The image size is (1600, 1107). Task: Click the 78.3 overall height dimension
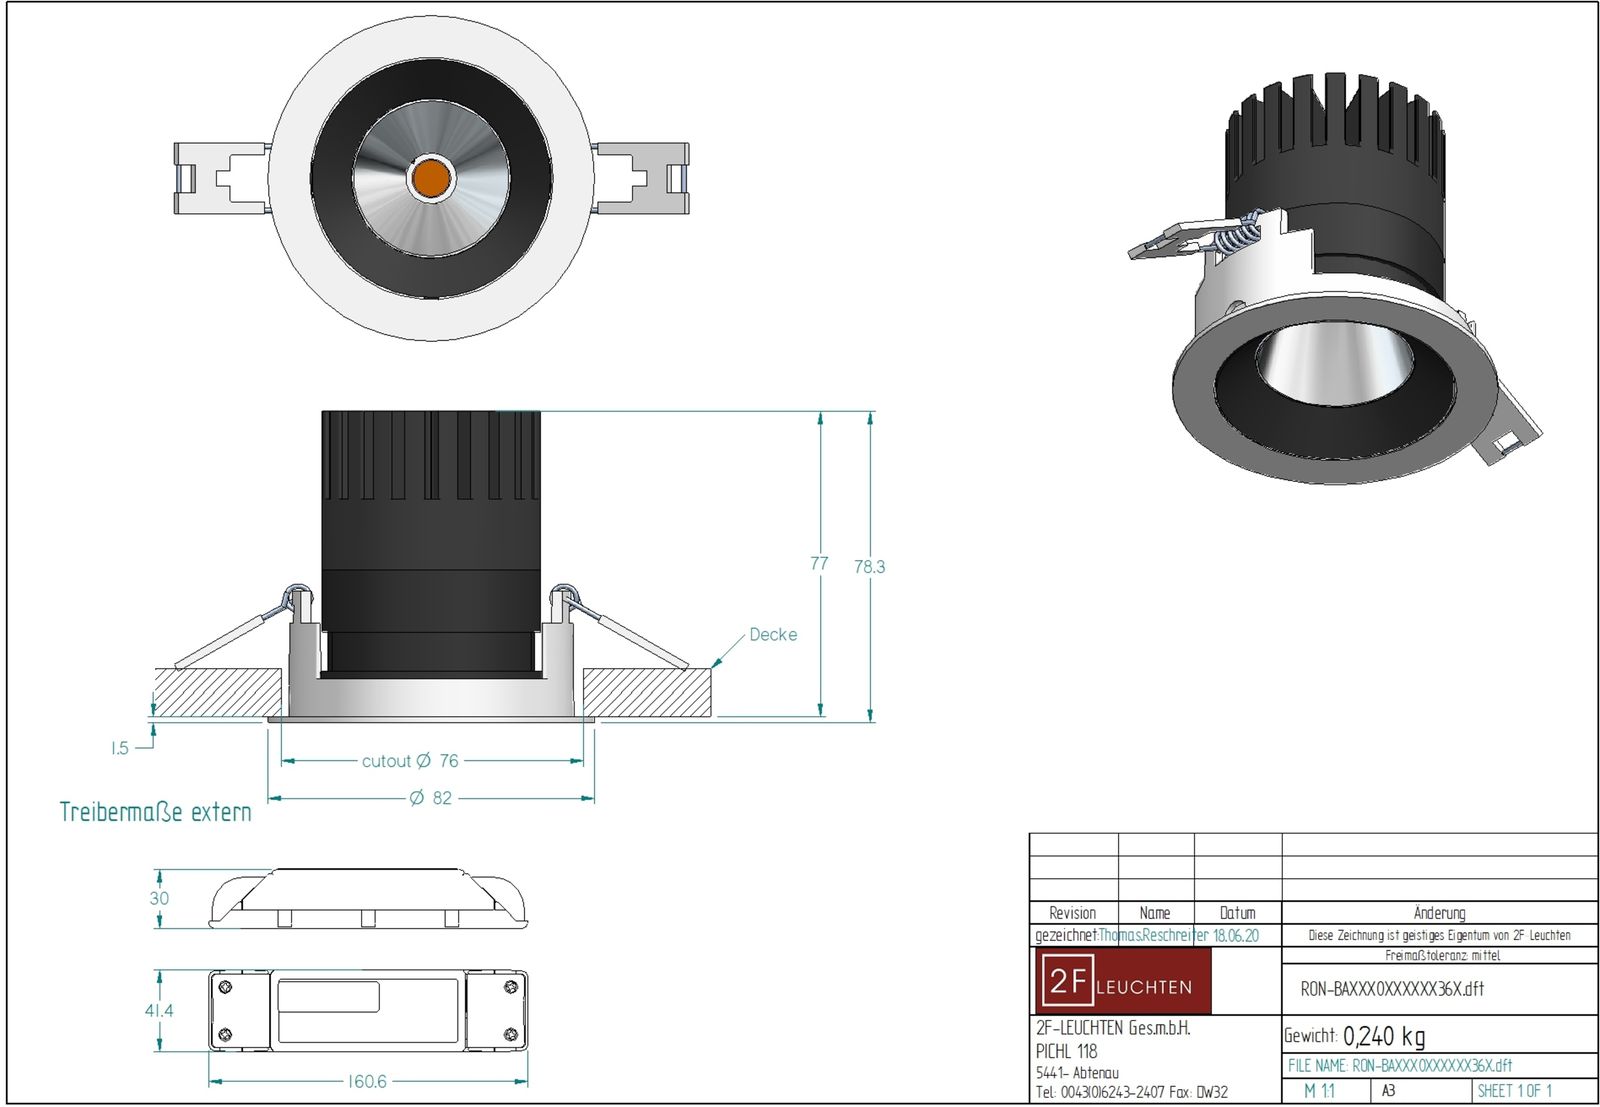(869, 567)
